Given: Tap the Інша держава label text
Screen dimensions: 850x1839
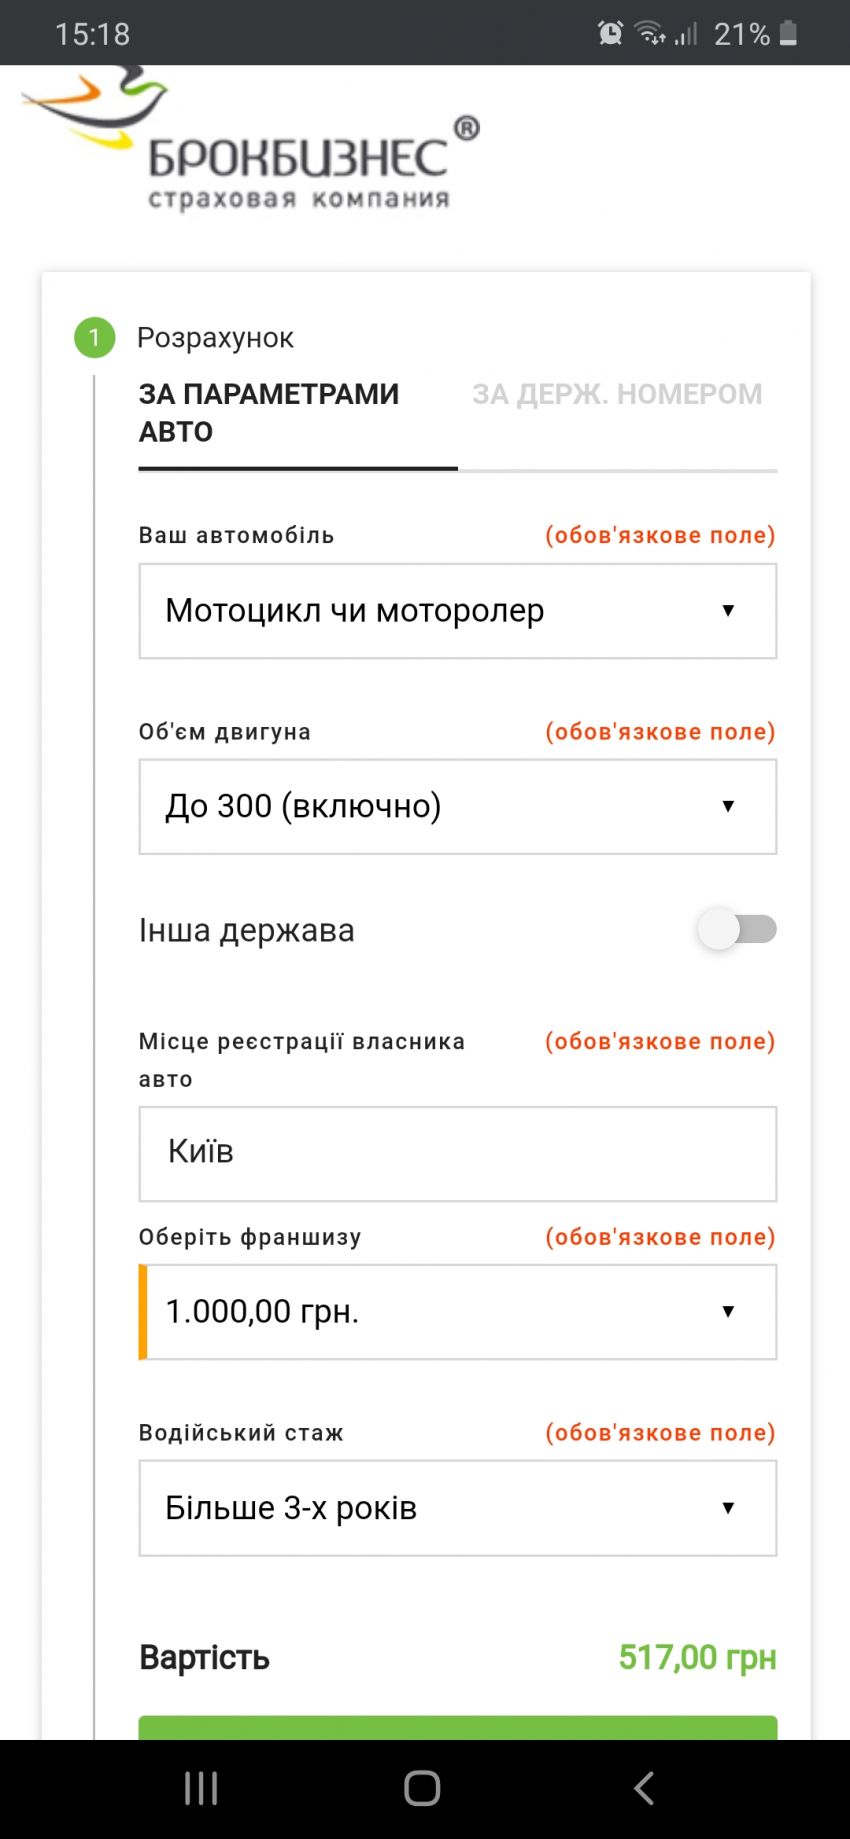Looking at the screenshot, I should click(246, 930).
